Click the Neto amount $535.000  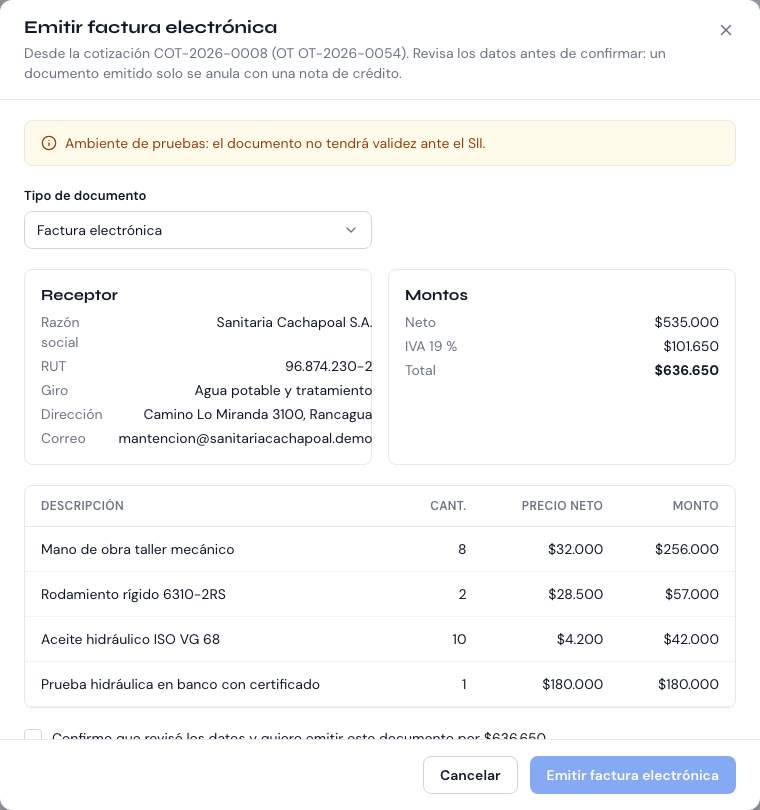coord(686,322)
